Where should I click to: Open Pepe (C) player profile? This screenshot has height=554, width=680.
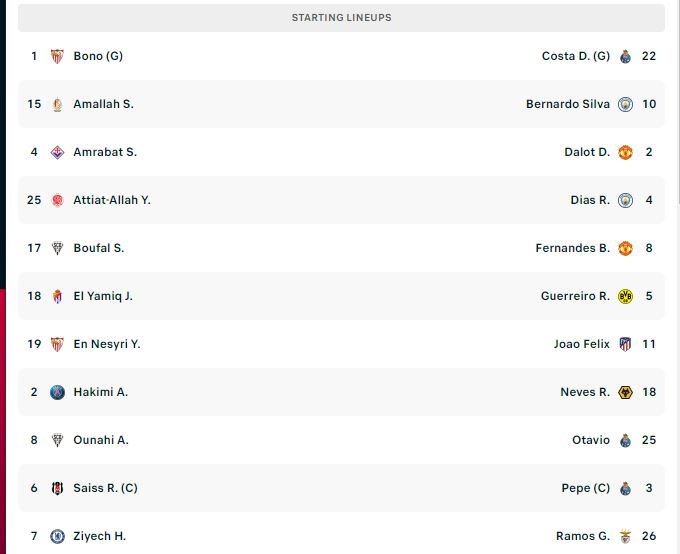click(x=585, y=488)
